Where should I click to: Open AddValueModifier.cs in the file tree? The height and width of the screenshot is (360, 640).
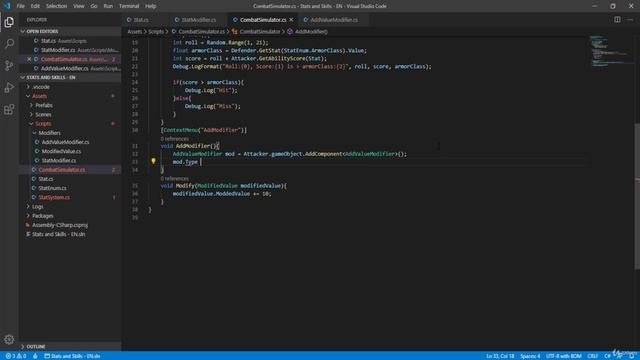[x=65, y=142]
